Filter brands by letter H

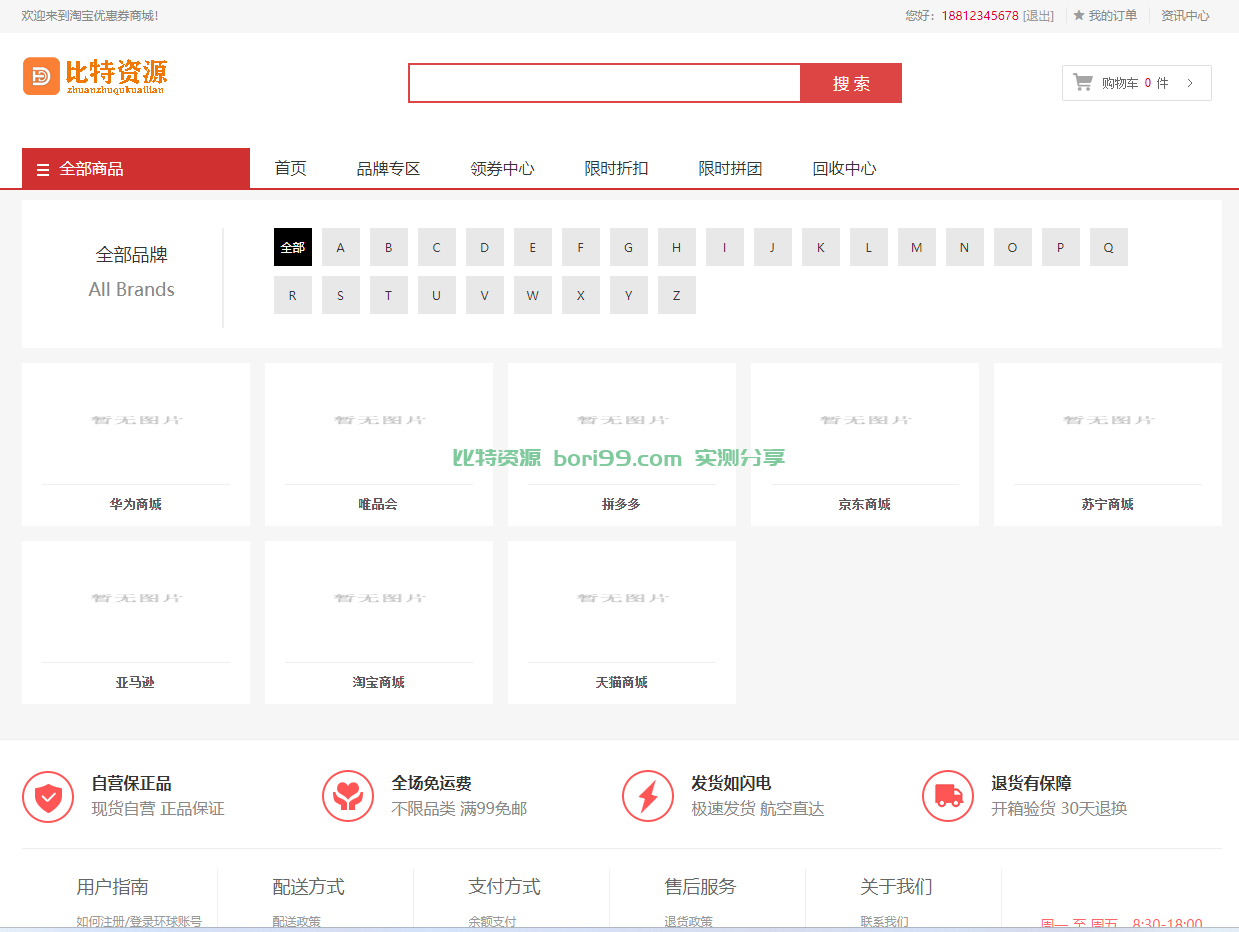click(x=677, y=247)
